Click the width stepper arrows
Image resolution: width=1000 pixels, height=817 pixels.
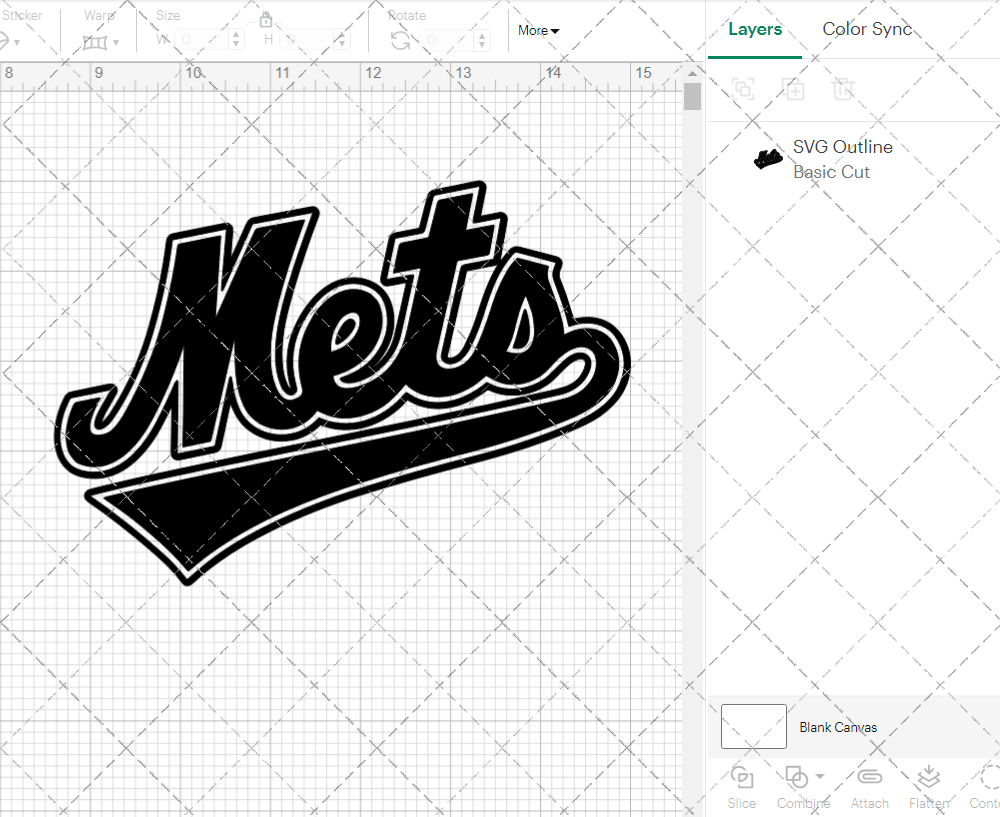coord(237,40)
